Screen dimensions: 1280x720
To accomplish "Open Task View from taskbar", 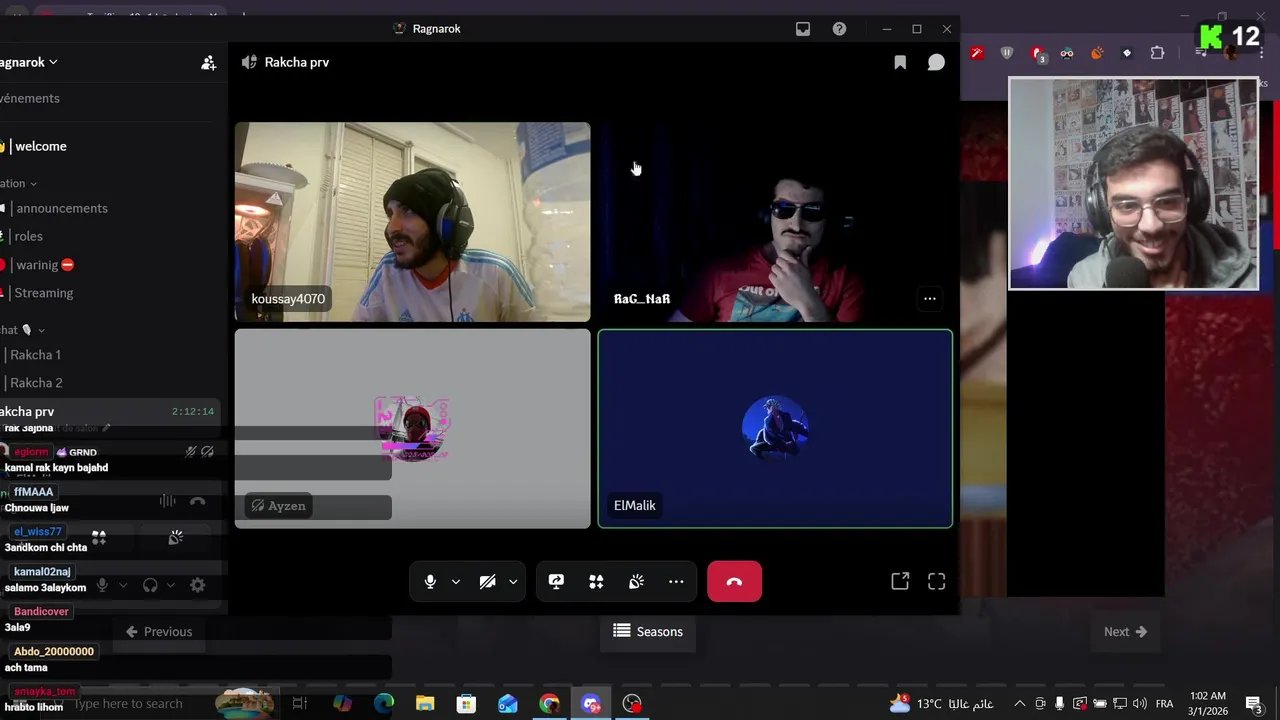I will [x=299, y=704].
